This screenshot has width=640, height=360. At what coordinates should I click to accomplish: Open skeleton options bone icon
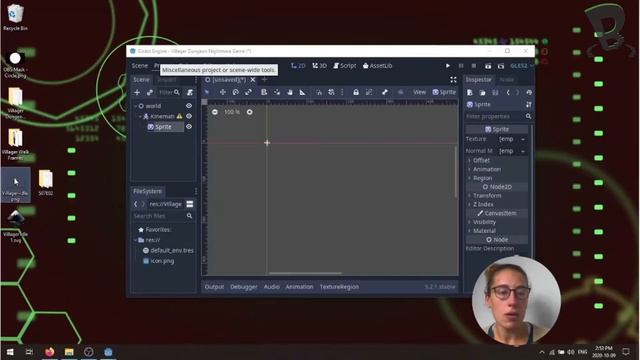click(x=384, y=92)
